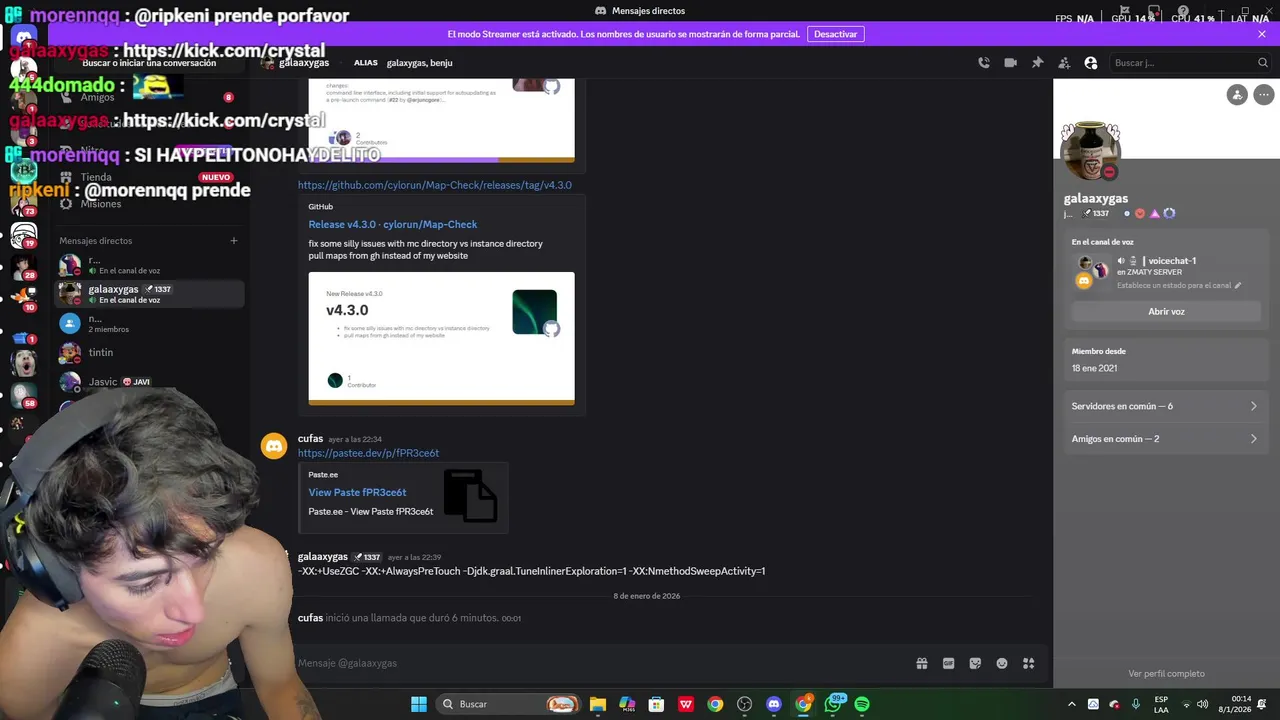This screenshot has height=720, width=1280.
Task: Show hidden system tray icons
Action: 1071,704
